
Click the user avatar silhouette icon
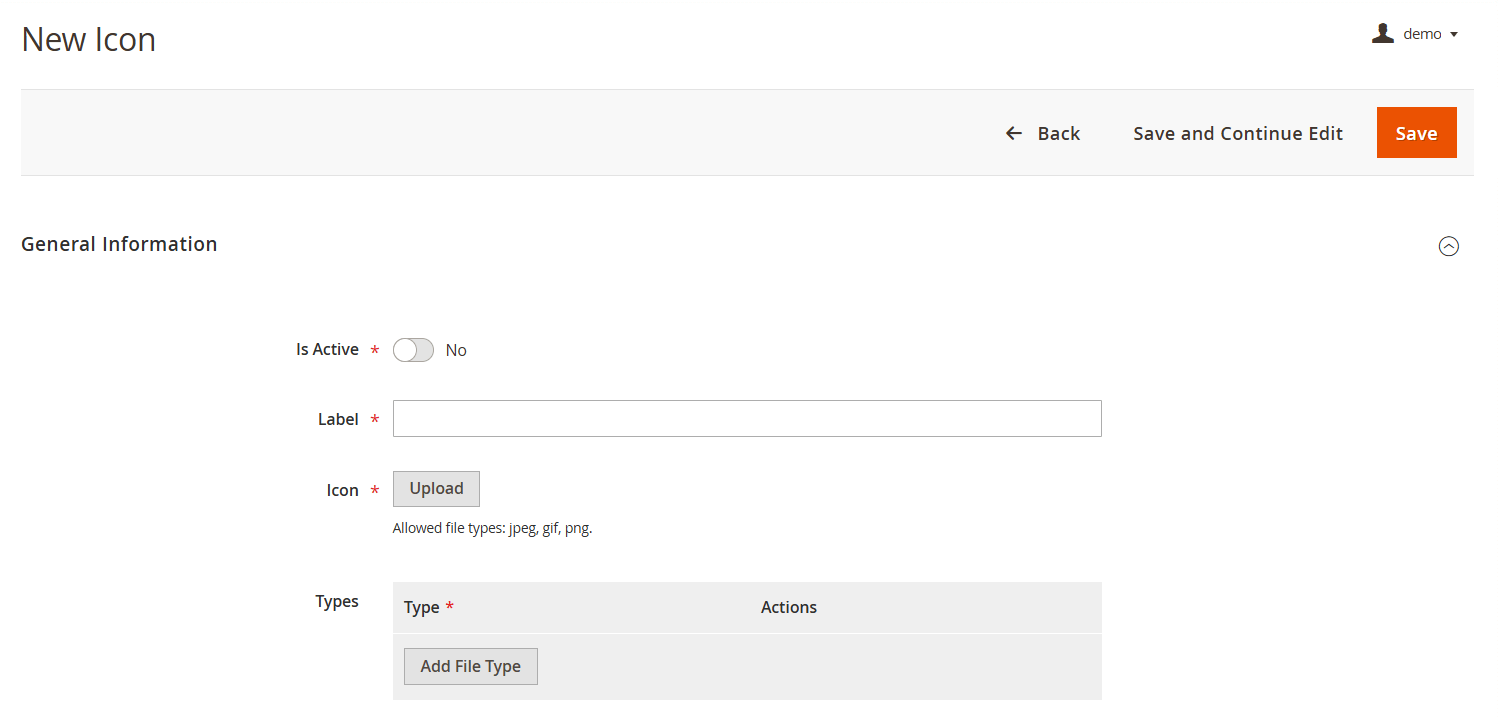point(1382,34)
